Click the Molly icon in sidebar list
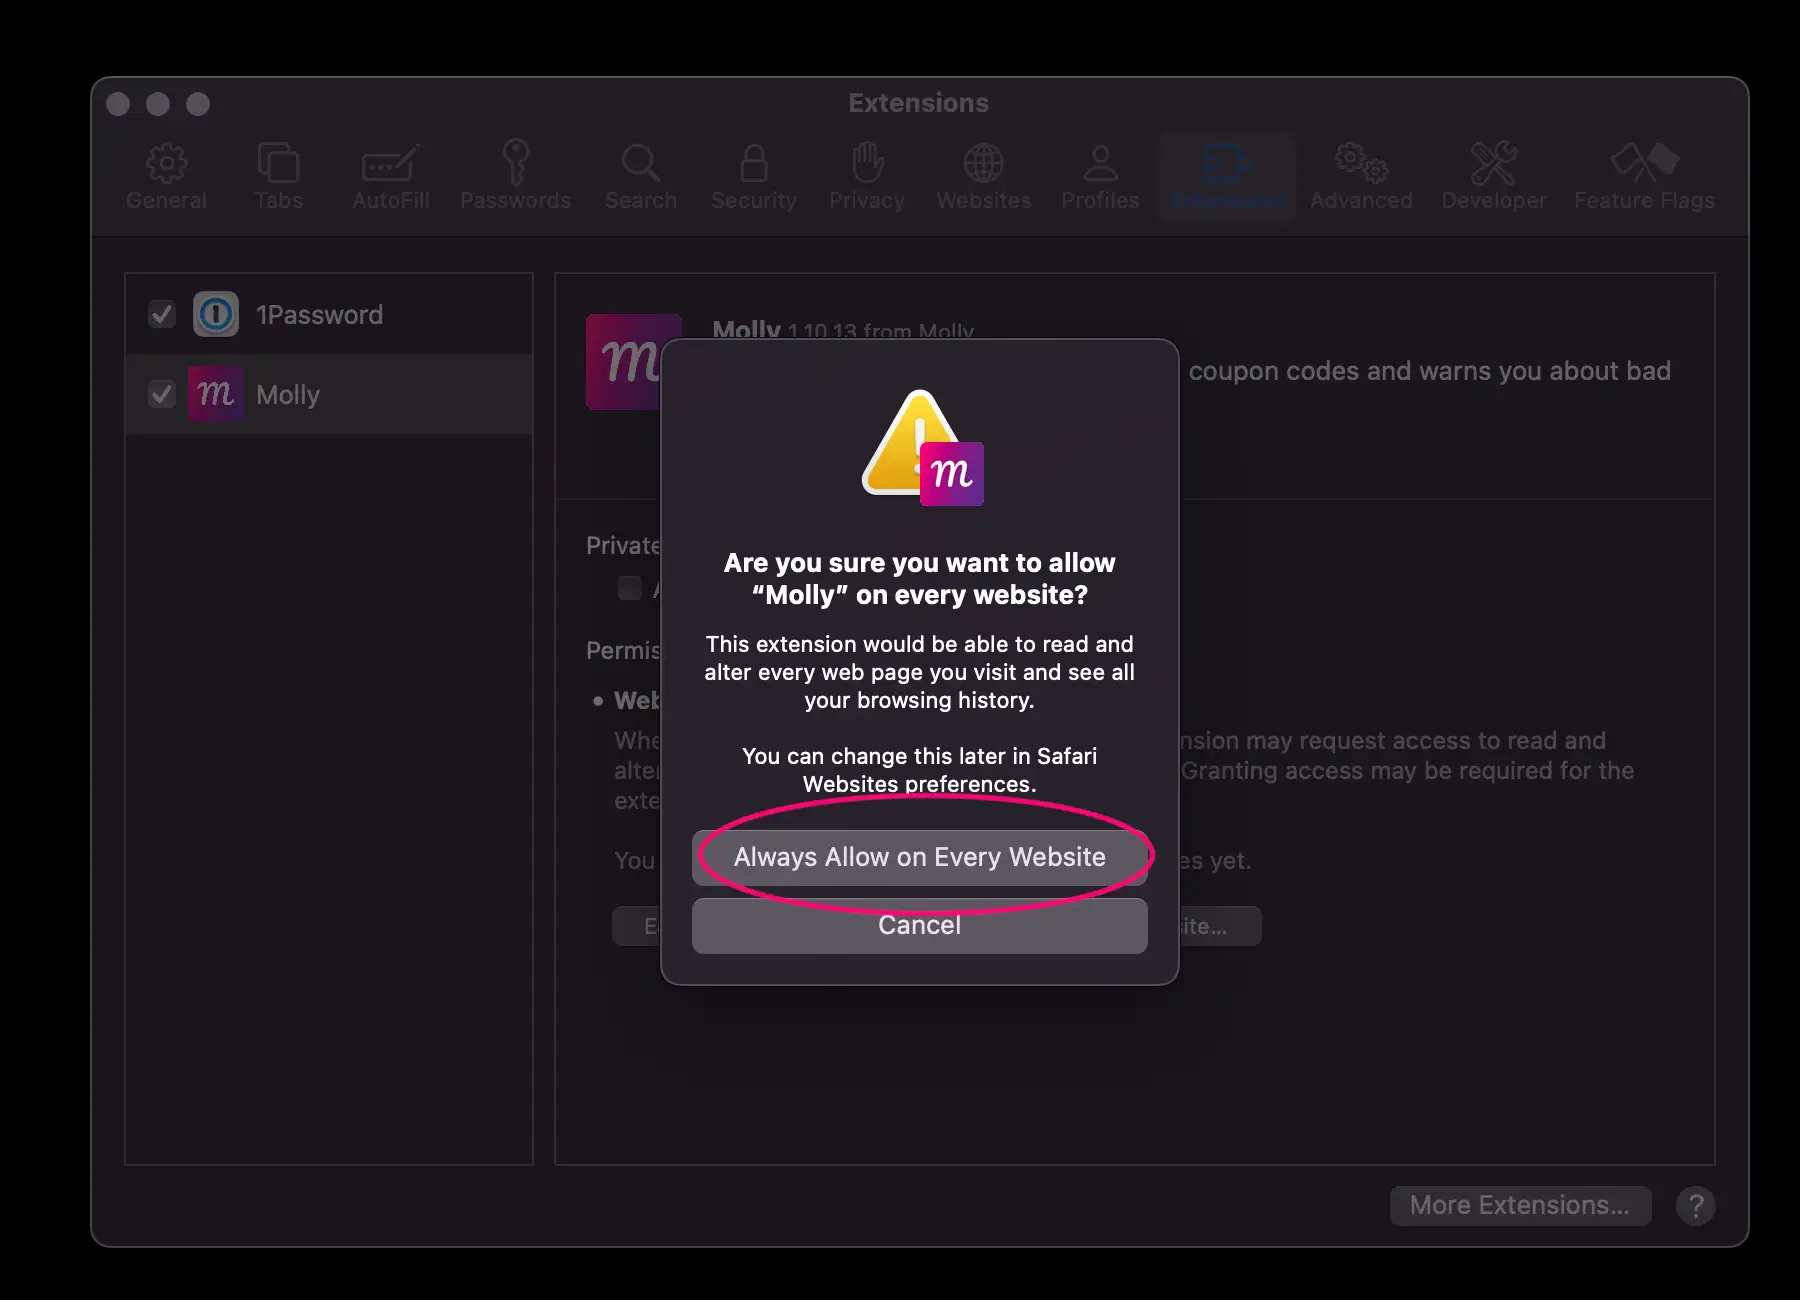 point(216,394)
